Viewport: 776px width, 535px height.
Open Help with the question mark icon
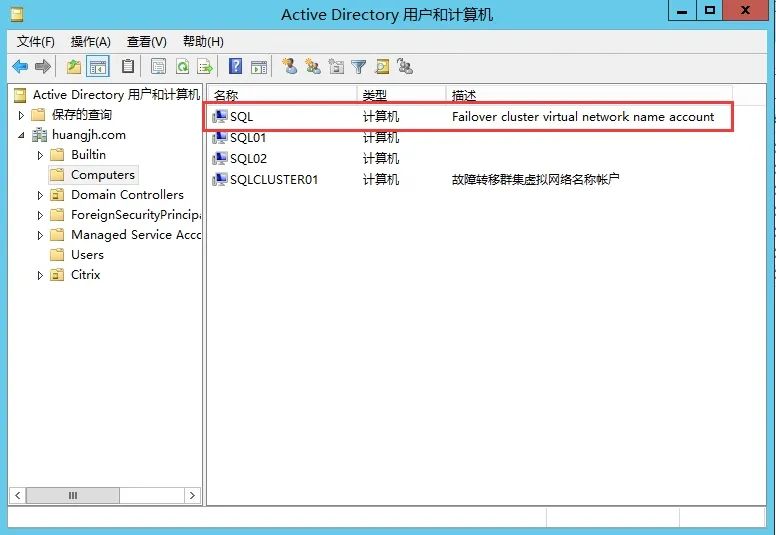(x=236, y=66)
